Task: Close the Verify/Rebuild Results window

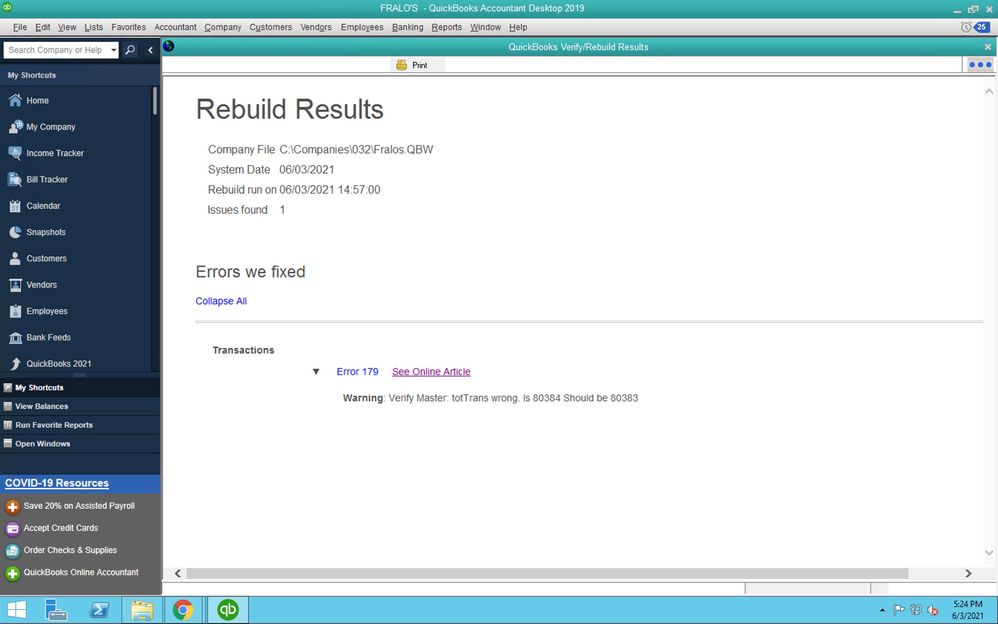Action: (x=988, y=47)
